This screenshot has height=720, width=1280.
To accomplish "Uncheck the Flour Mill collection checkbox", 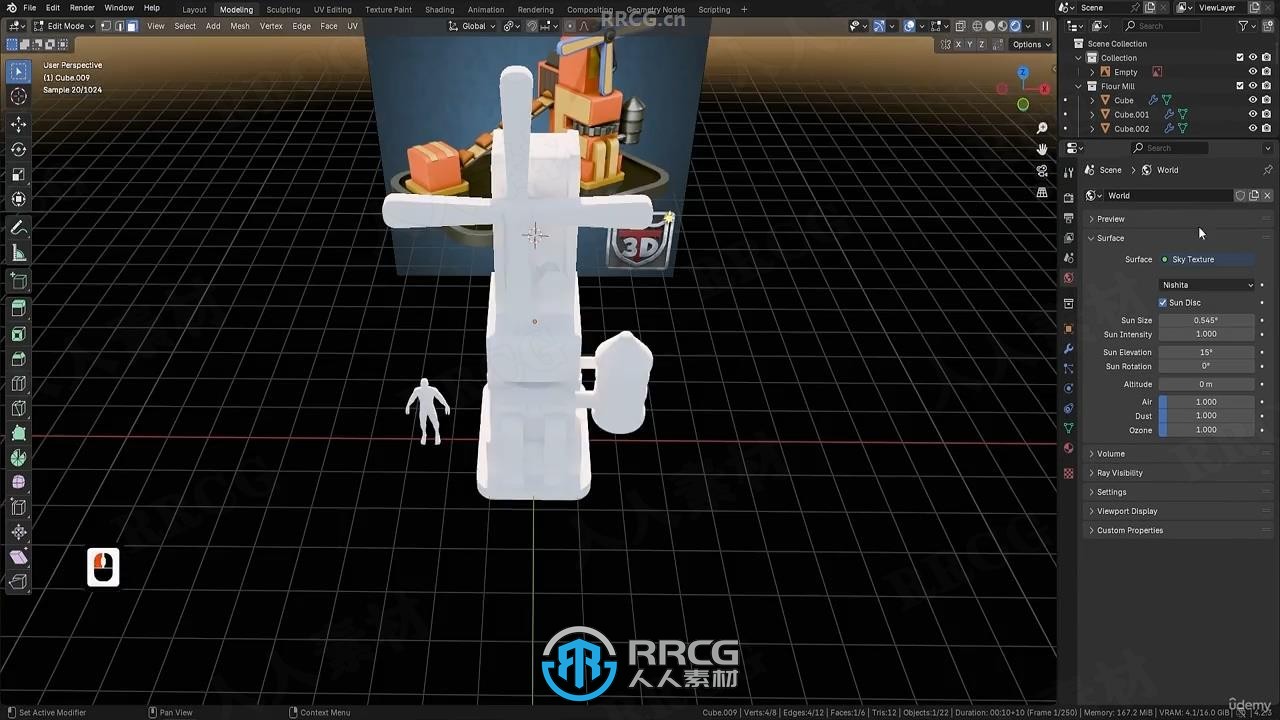I will tap(1240, 86).
